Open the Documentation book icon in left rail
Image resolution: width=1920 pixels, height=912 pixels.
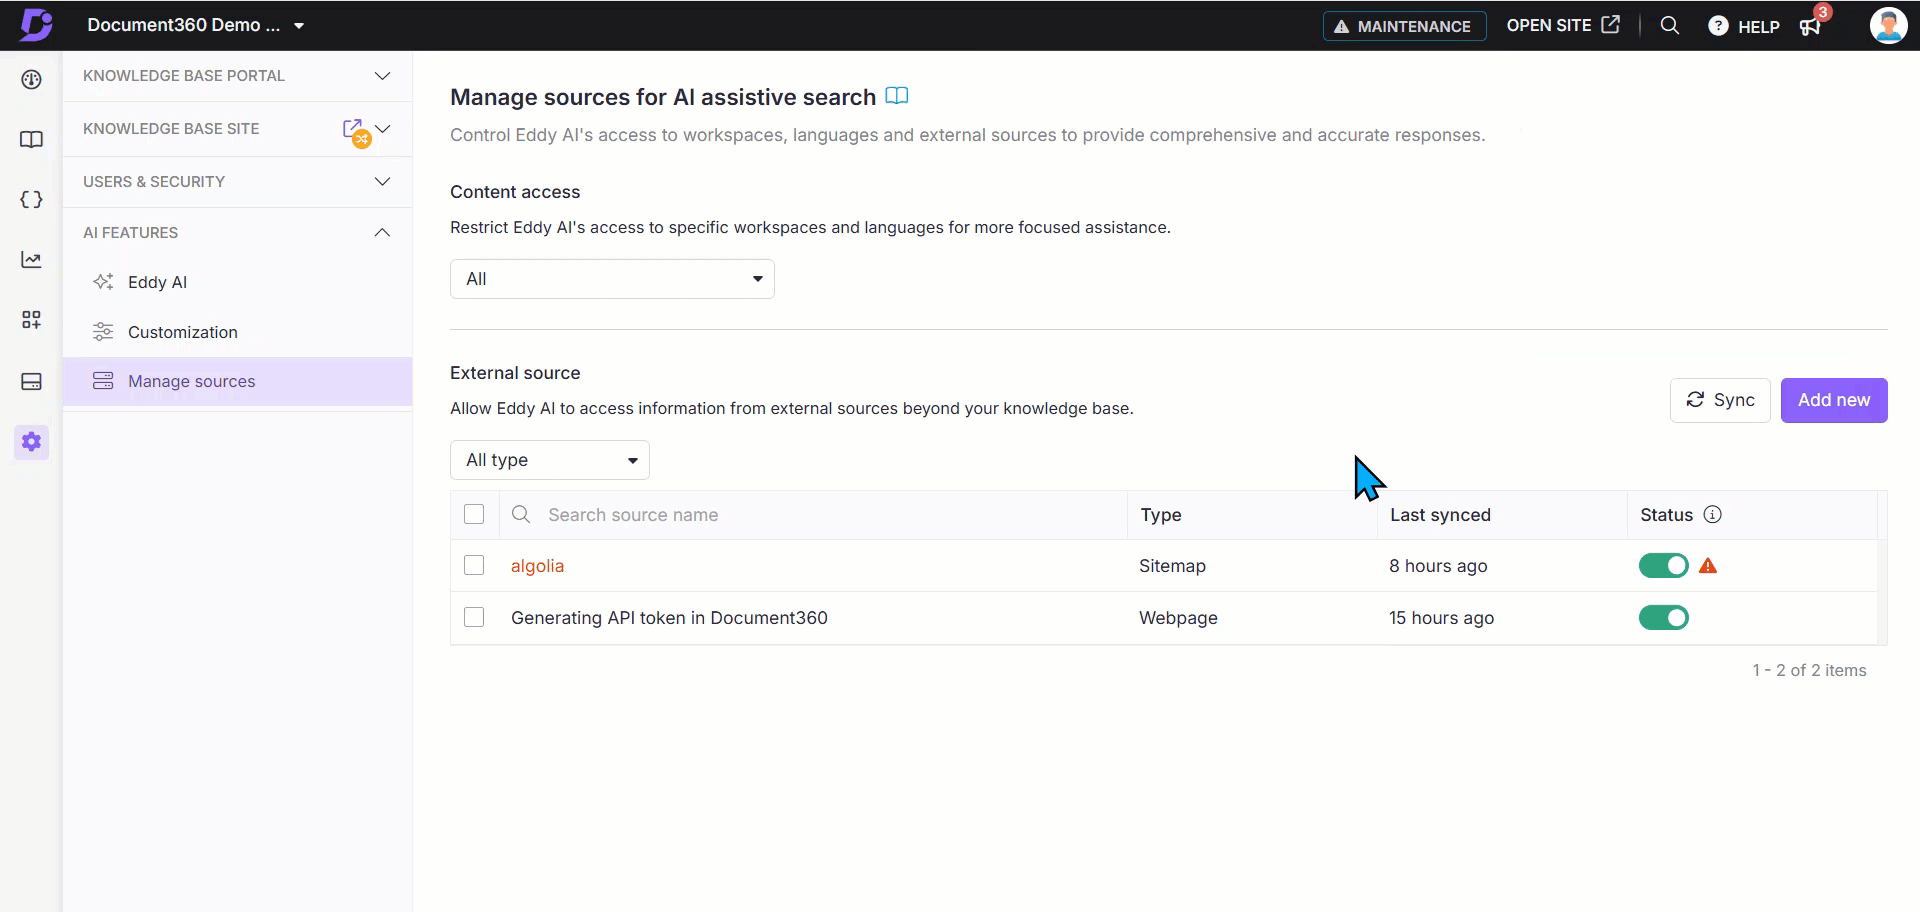[31, 140]
